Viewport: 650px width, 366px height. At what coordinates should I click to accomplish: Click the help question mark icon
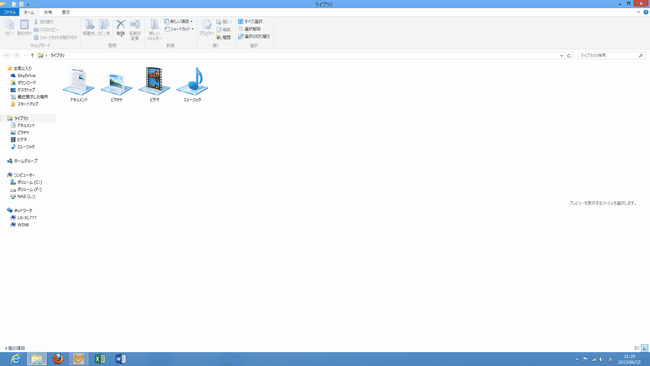pos(645,12)
